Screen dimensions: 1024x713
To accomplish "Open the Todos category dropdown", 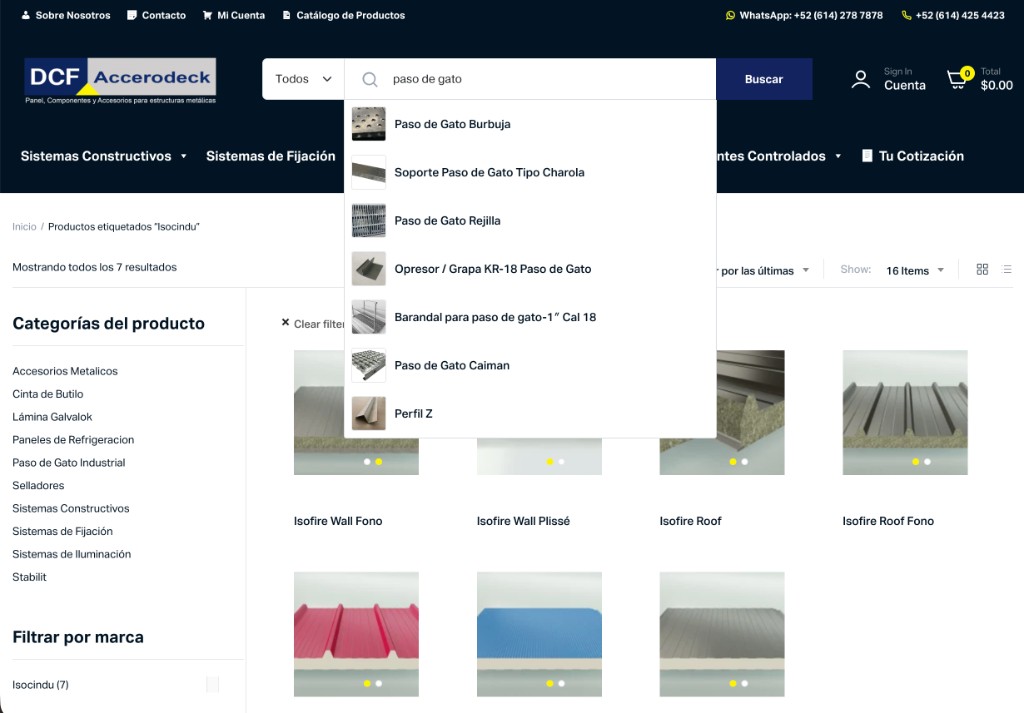I will coord(303,79).
